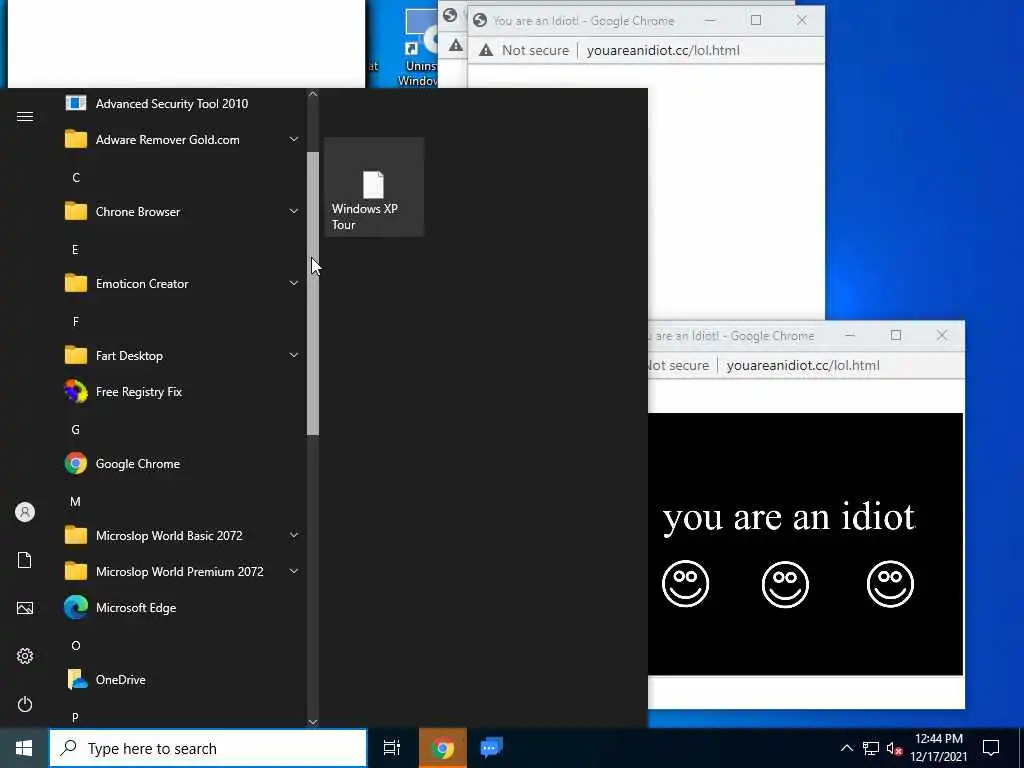The width and height of the screenshot is (1024, 768).
Task: Click the rightmost smiley face
Action: [x=890, y=583]
